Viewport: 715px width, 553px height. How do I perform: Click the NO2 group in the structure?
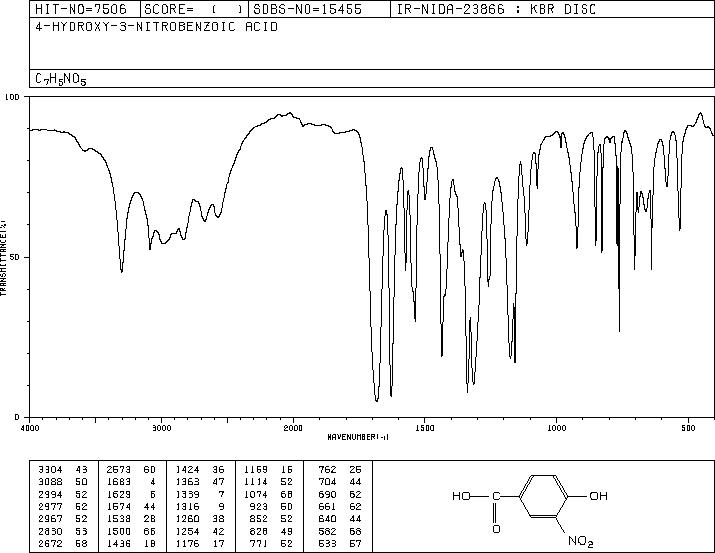point(580,542)
